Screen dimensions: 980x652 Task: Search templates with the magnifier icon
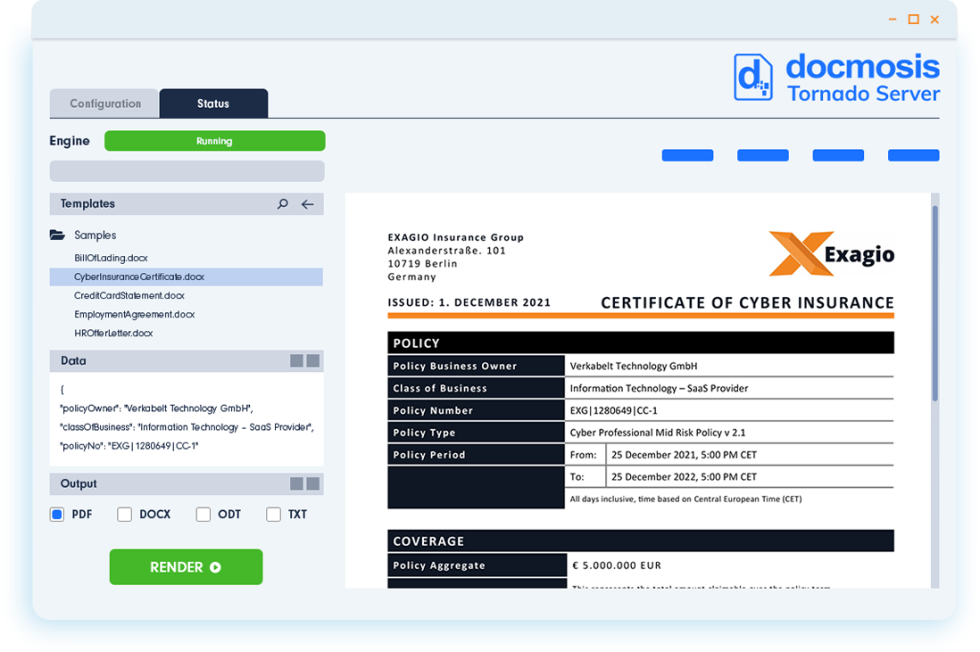[282, 204]
